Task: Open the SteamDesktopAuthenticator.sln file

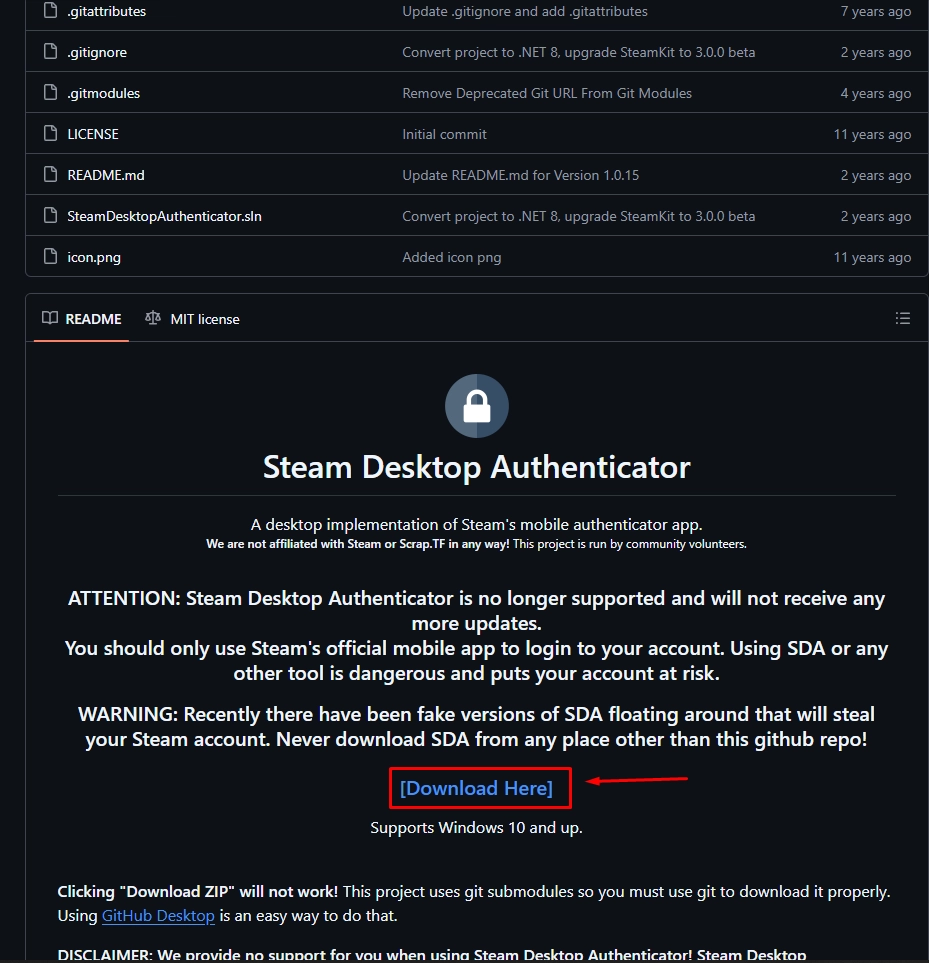Action: click(x=164, y=216)
